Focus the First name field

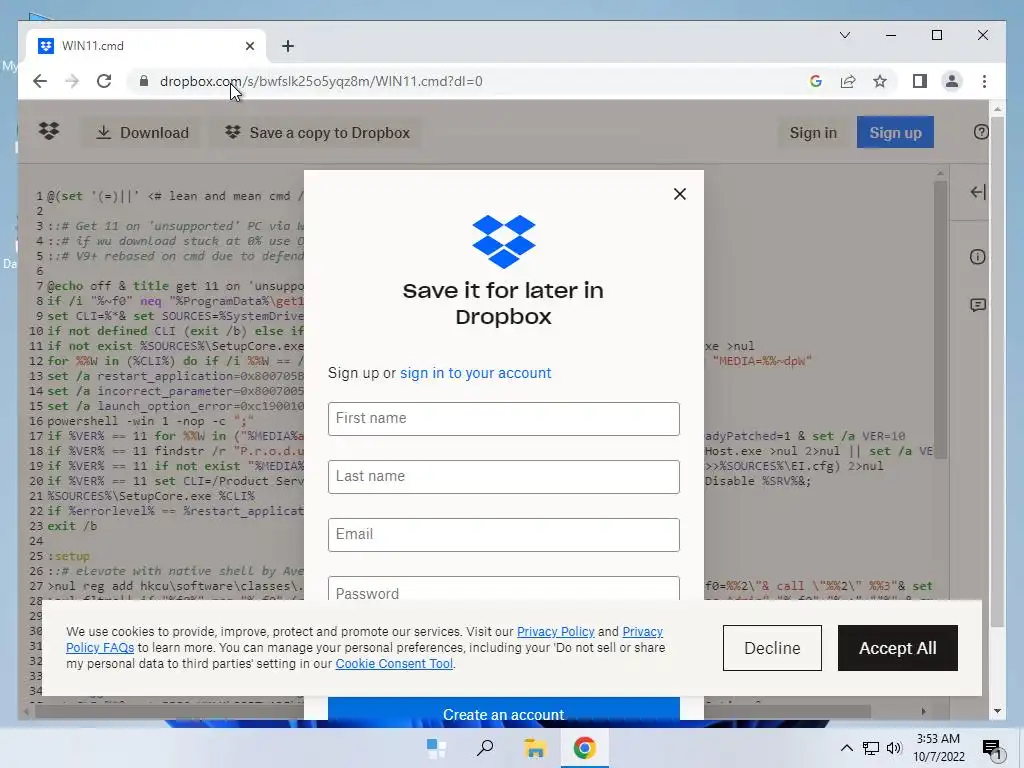pyautogui.click(x=504, y=419)
